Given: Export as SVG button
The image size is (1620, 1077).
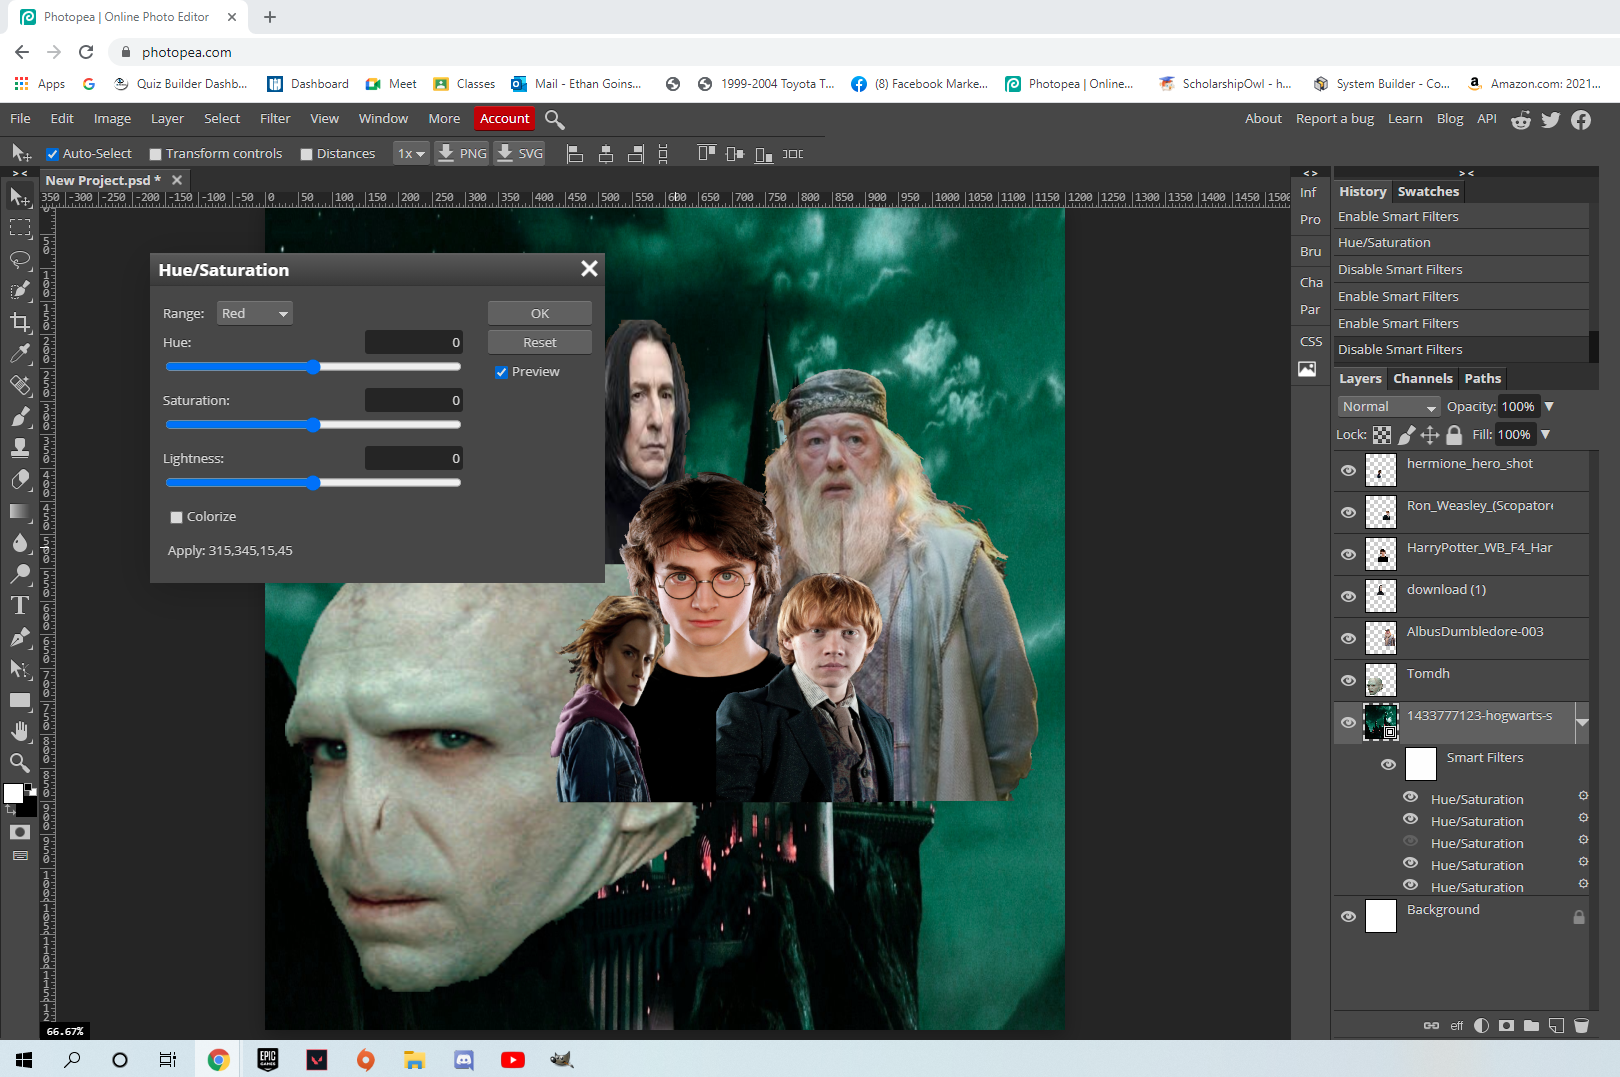Looking at the screenshot, I should pos(520,154).
